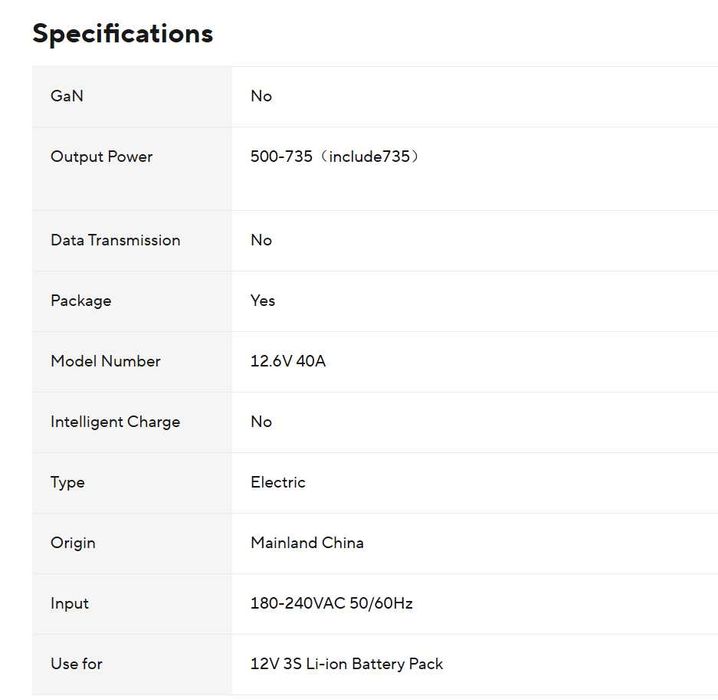Select the 12V 3S Li-ion Battery Pack text
Image resolution: width=718 pixels, height=700 pixels.
click(x=346, y=664)
